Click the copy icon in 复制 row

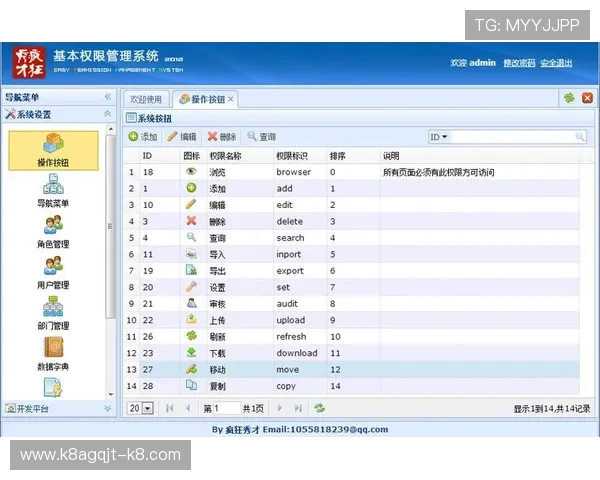click(x=191, y=385)
